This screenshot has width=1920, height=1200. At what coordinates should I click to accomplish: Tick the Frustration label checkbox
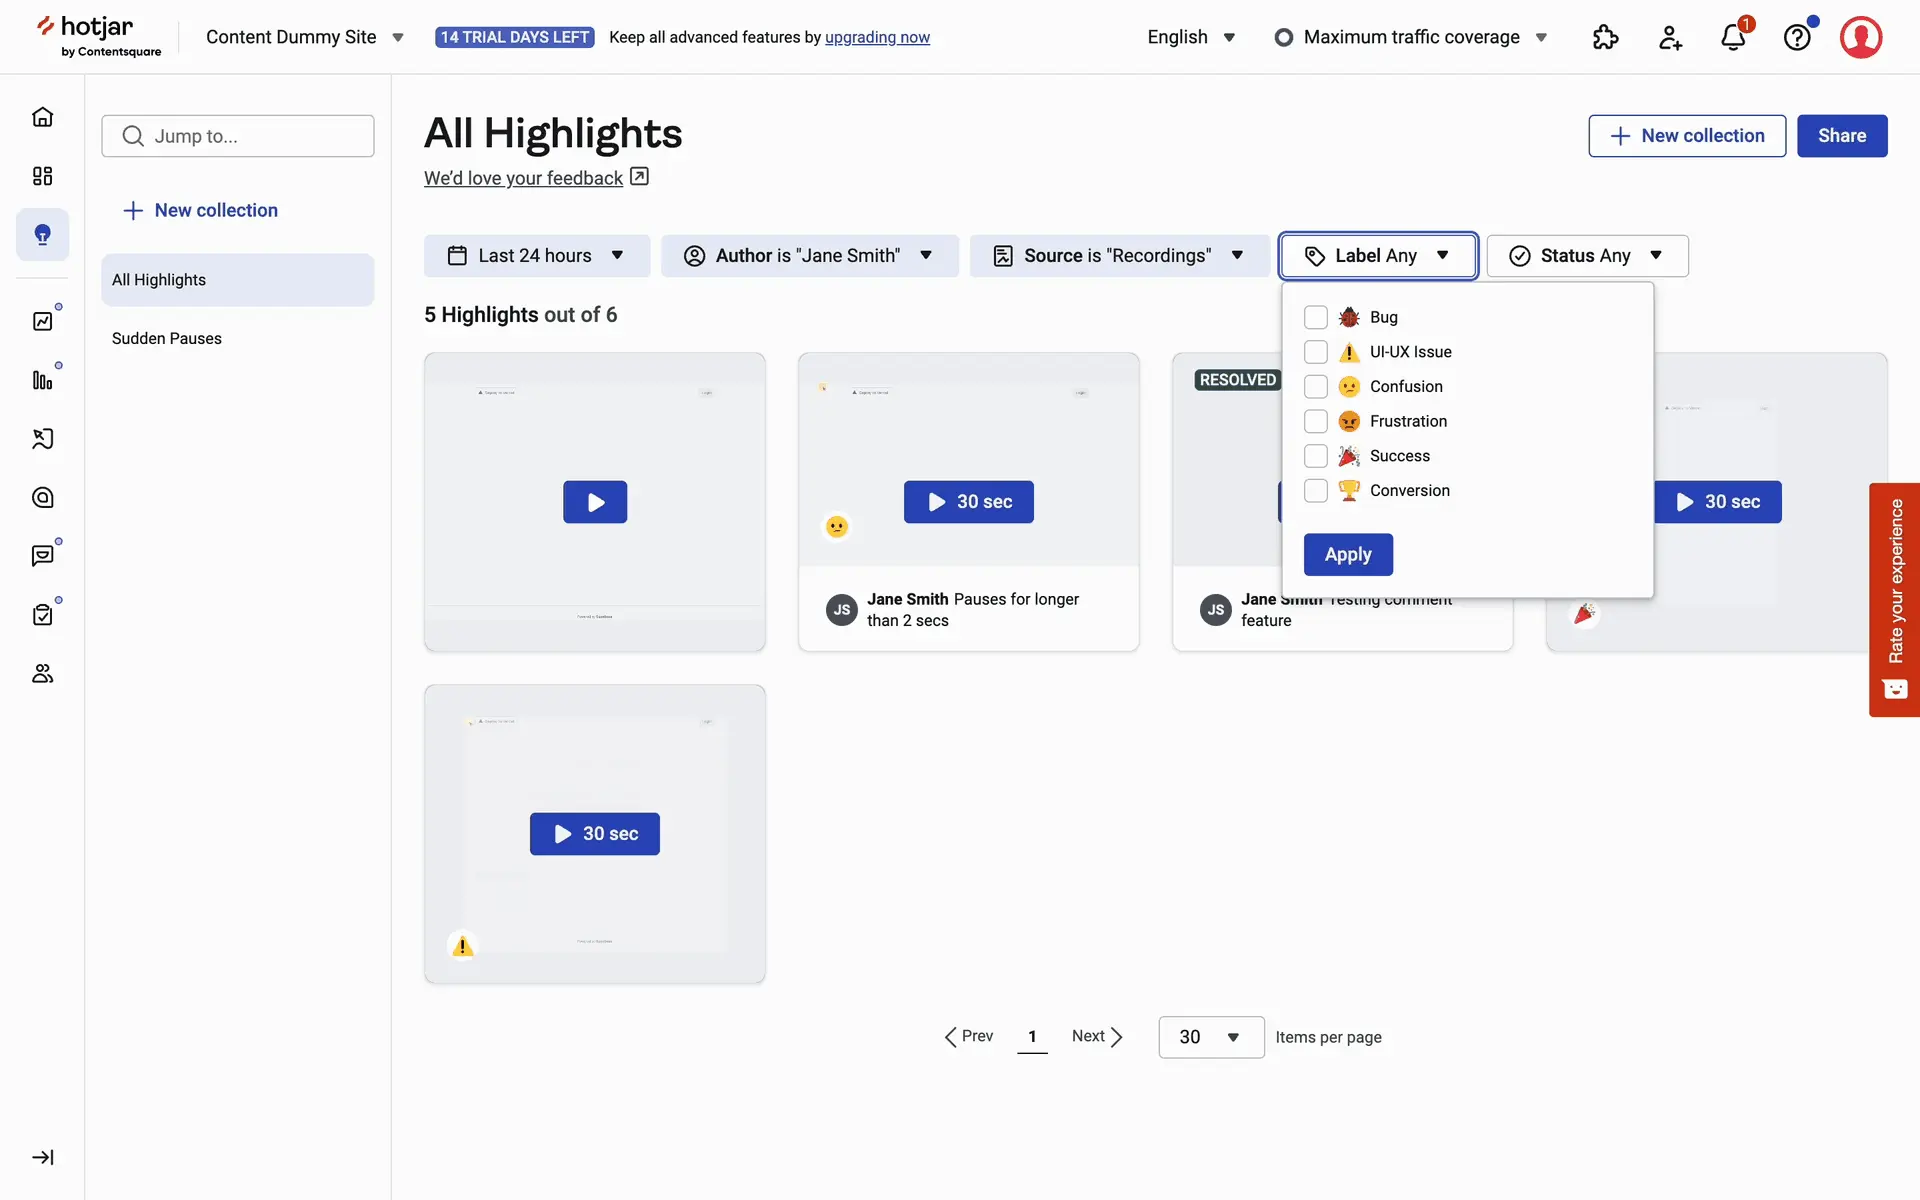tap(1316, 421)
